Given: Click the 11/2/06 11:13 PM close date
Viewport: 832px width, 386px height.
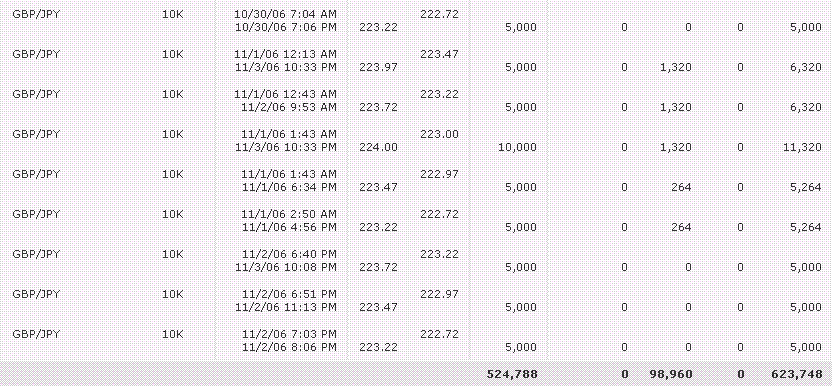Looking at the screenshot, I should 289,307.
